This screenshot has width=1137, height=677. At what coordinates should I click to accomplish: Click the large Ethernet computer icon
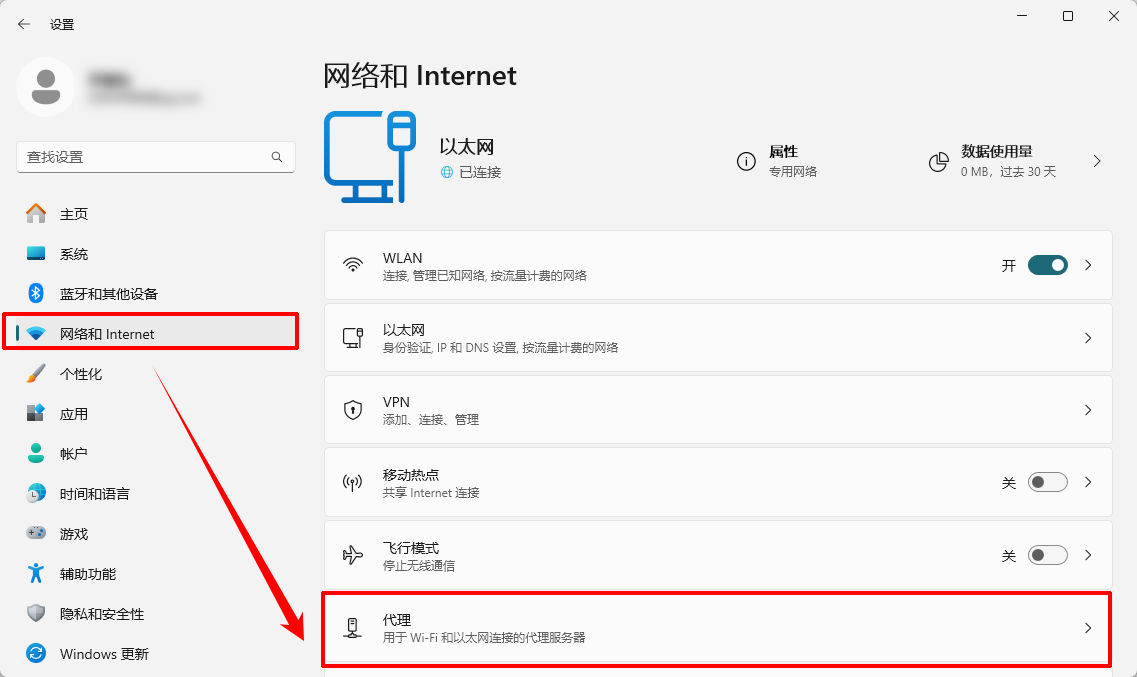[370, 157]
